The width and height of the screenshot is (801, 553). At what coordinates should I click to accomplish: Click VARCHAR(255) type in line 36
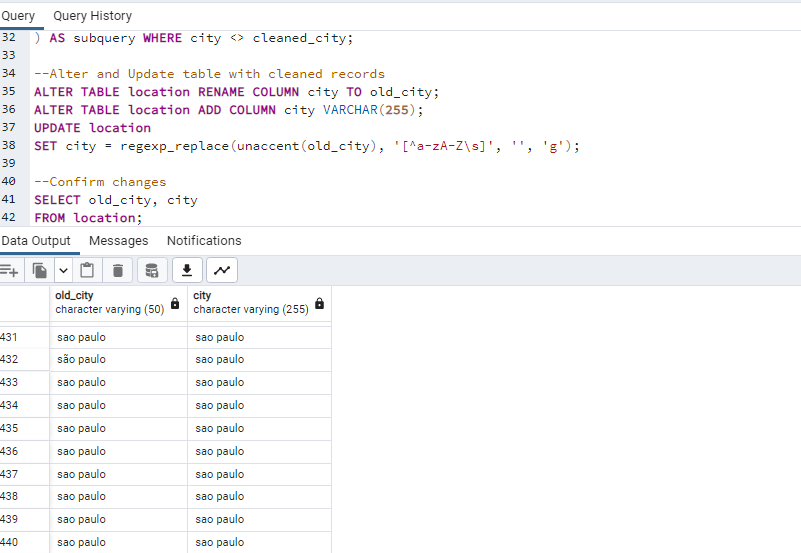(x=369, y=110)
